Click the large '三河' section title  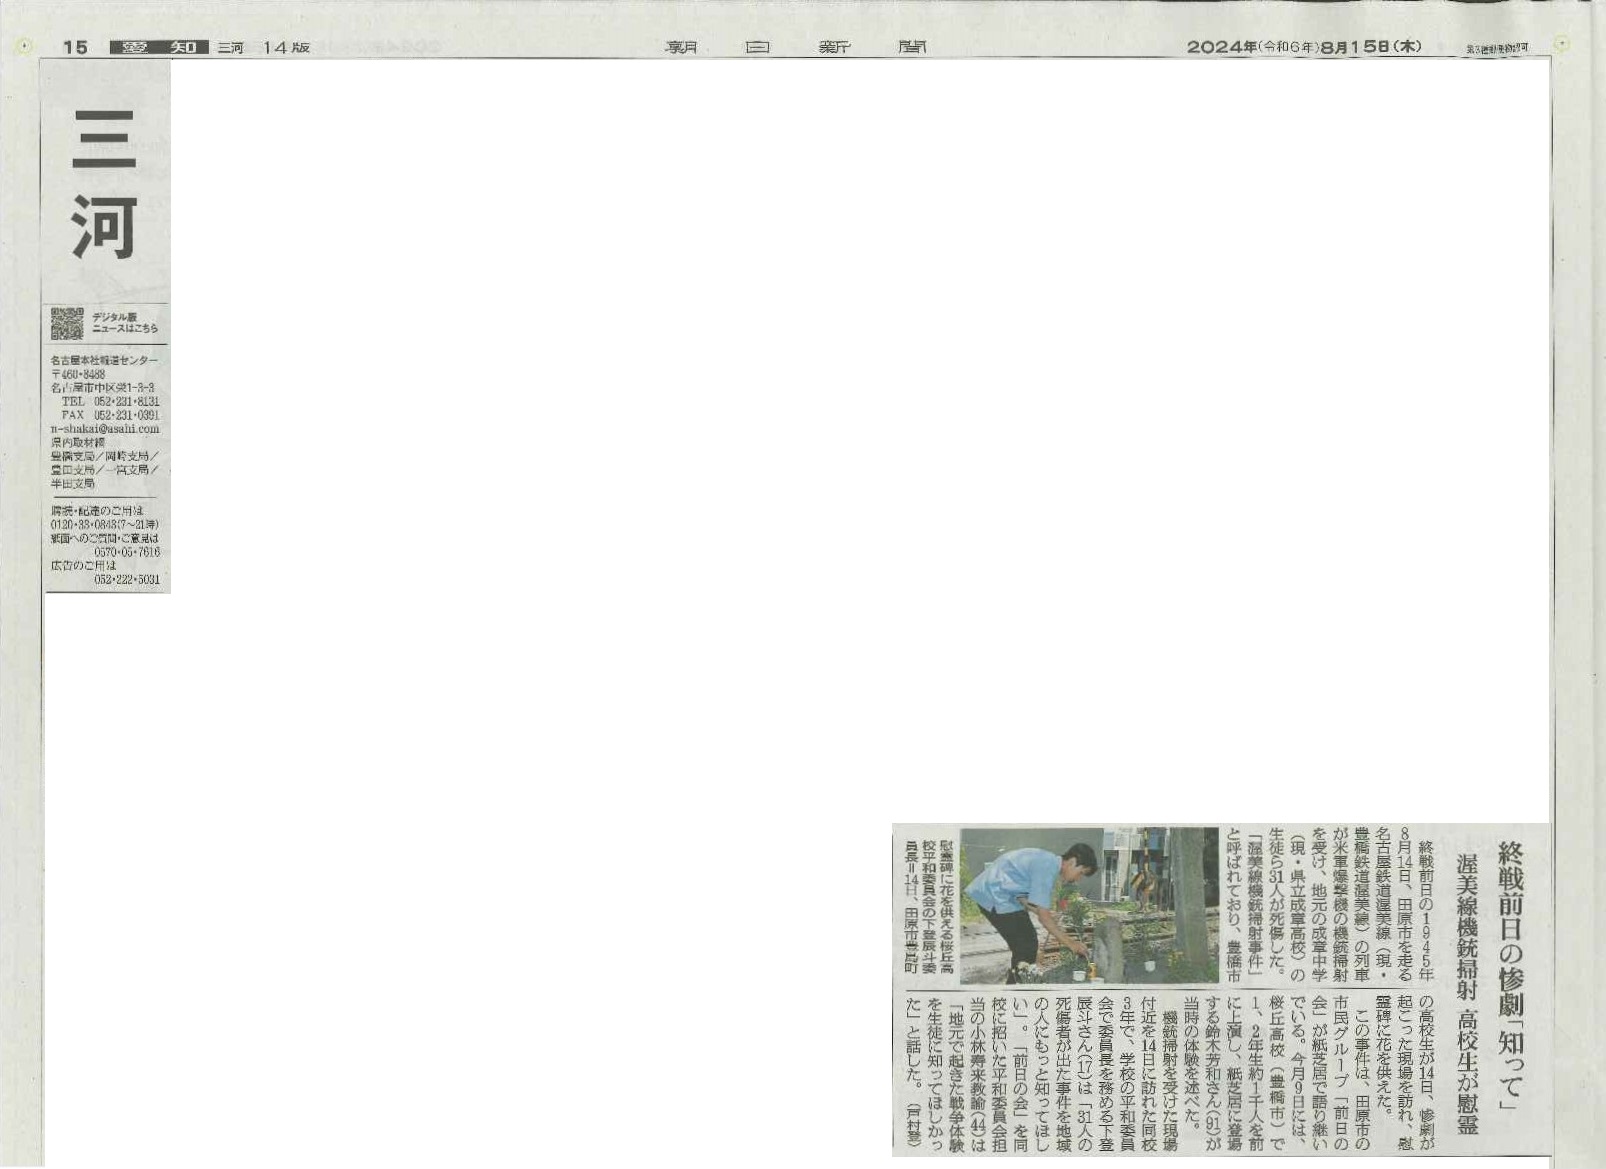tap(104, 184)
